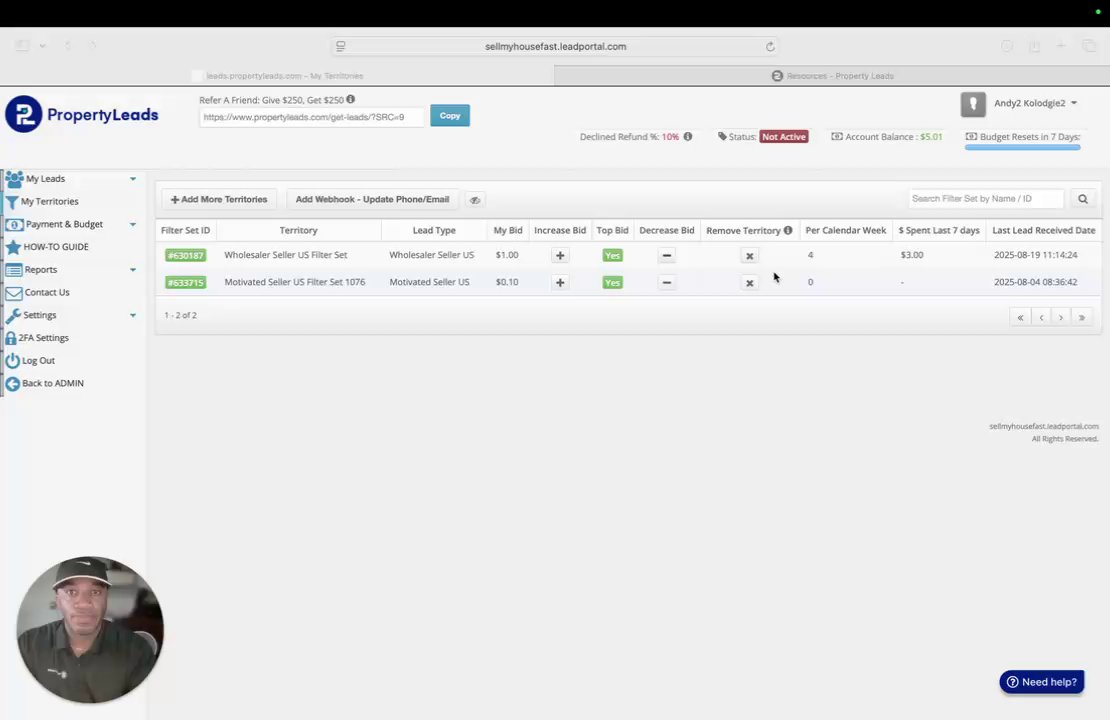Open the HOW-TO GUIDE sidebar item
Viewport: 1110px width, 720px height.
tap(55, 247)
